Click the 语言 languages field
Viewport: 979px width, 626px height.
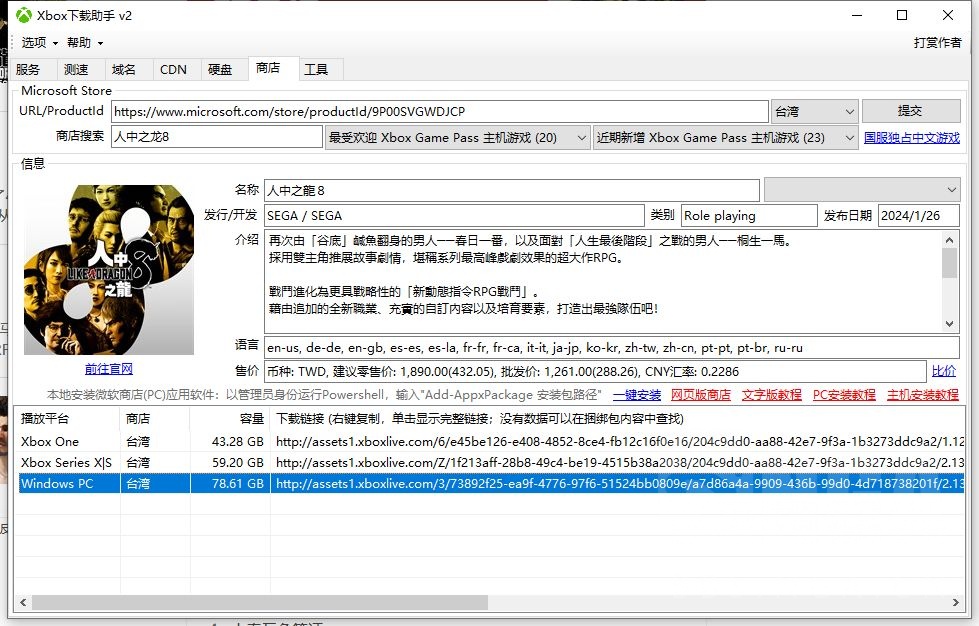pos(612,348)
